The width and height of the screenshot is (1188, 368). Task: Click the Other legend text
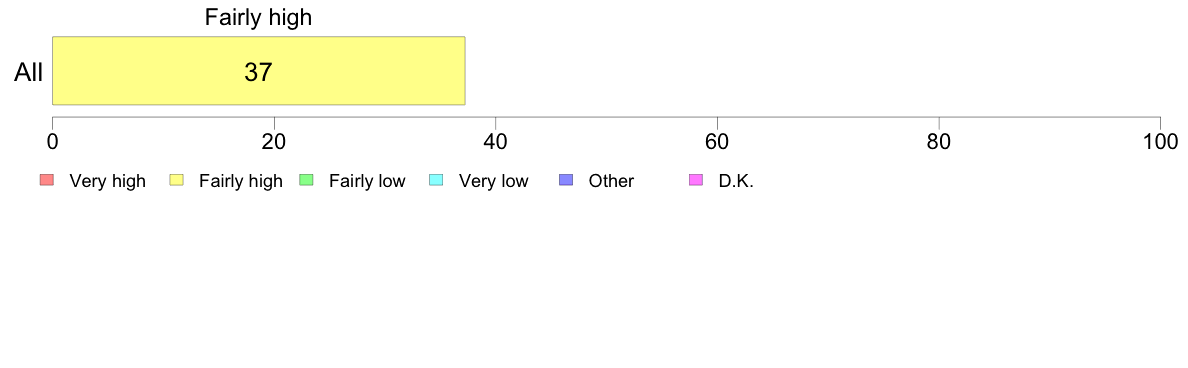611,181
